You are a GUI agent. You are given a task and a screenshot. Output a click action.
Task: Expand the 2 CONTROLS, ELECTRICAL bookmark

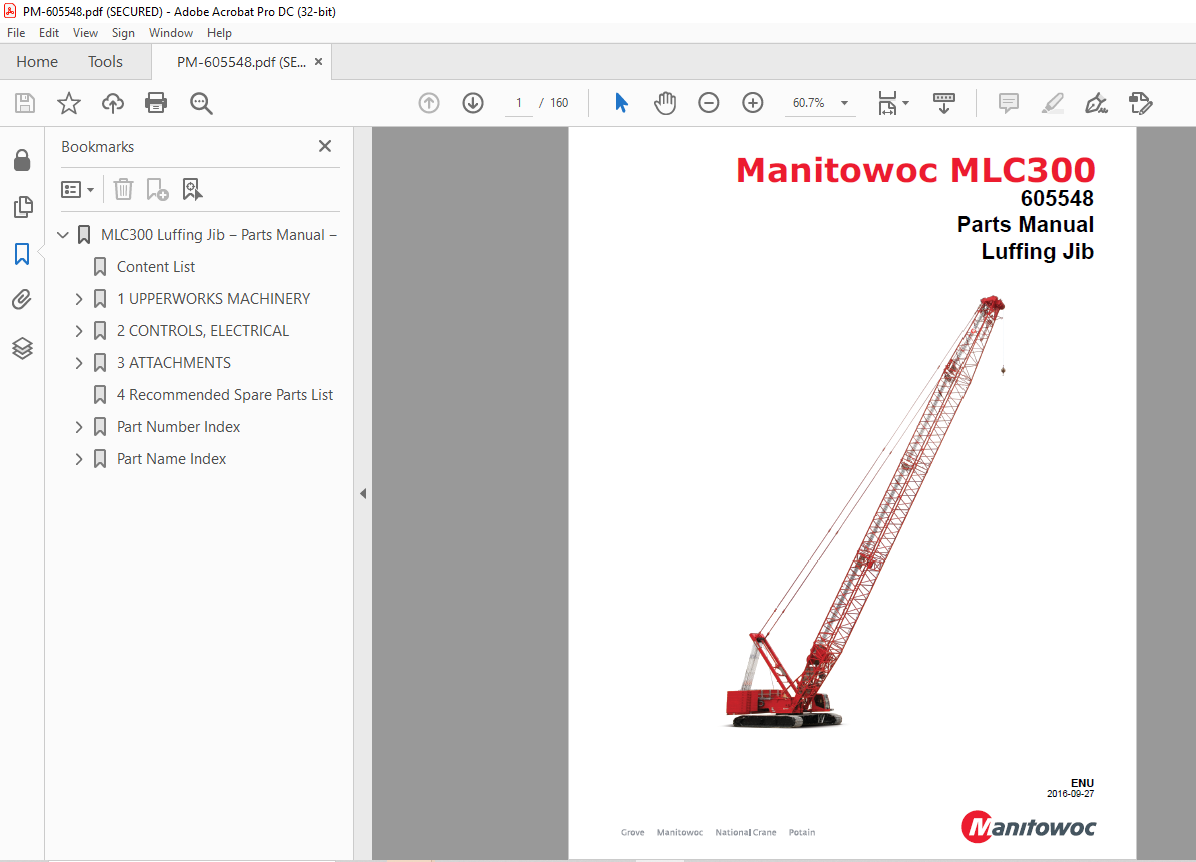(x=79, y=331)
